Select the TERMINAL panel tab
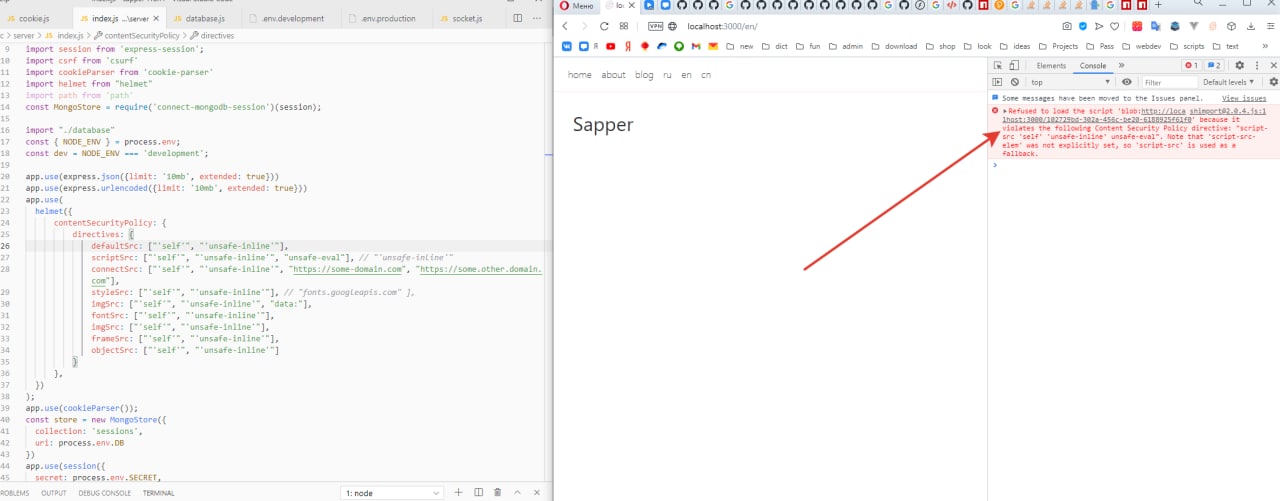This screenshot has width=1280, height=501. (158, 493)
